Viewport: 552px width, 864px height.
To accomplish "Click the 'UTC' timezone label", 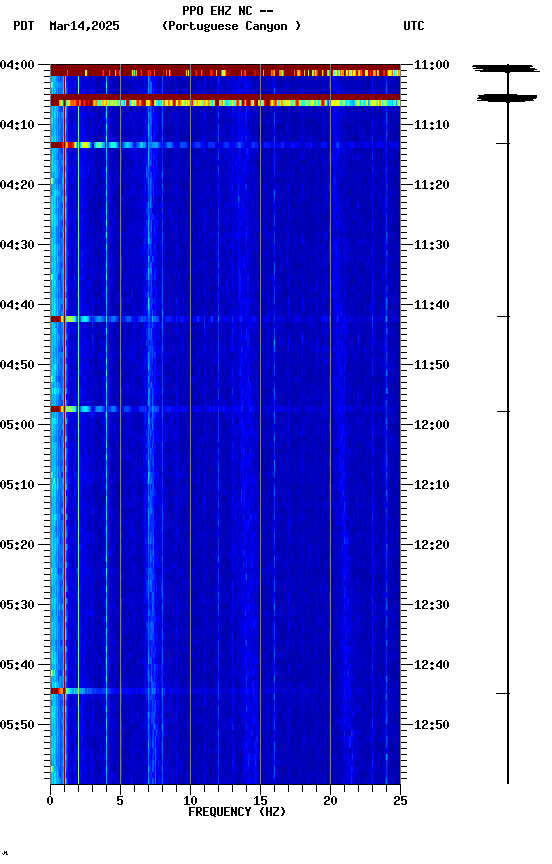I will [414, 26].
